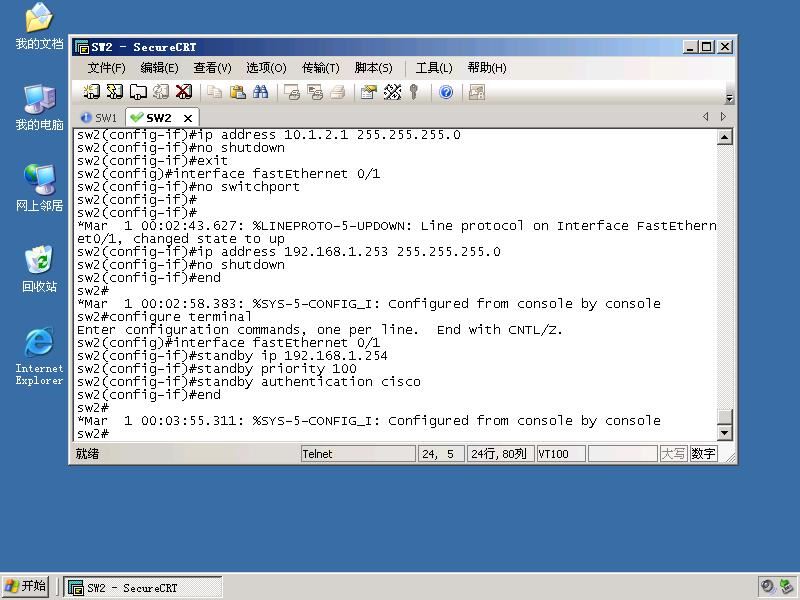Click the first system tray icon
The width and height of the screenshot is (800, 600).
click(766, 587)
